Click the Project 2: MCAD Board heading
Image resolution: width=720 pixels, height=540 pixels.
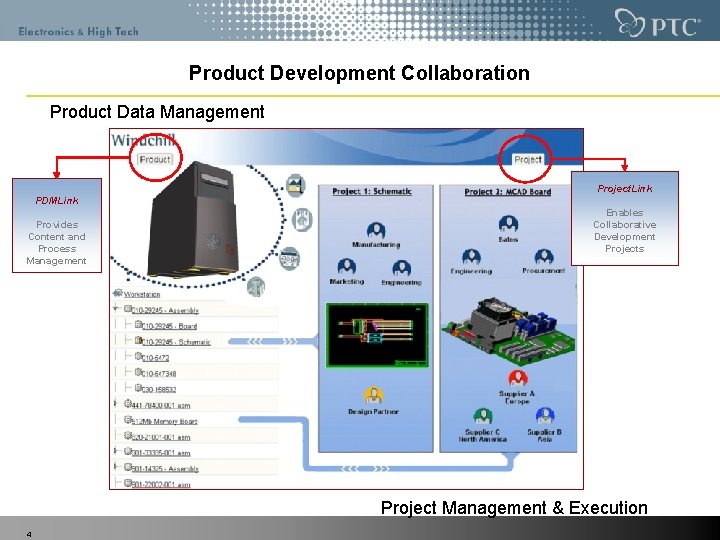pos(507,192)
